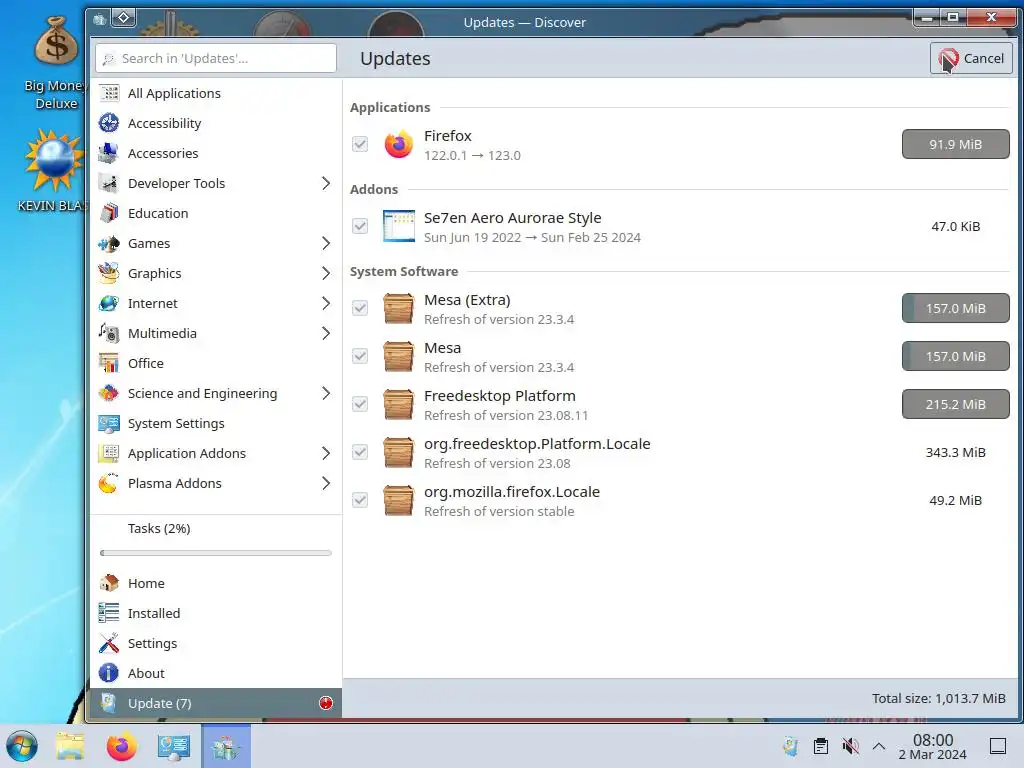Open Big Money Deluxe desktop icon

pyautogui.click(x=56, y=62)
